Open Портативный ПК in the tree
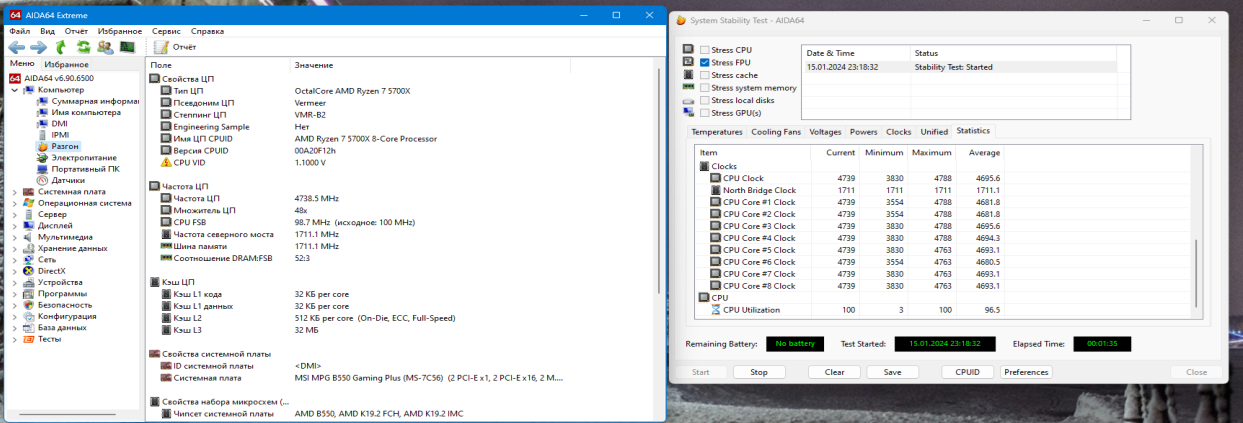 (77, 169)
